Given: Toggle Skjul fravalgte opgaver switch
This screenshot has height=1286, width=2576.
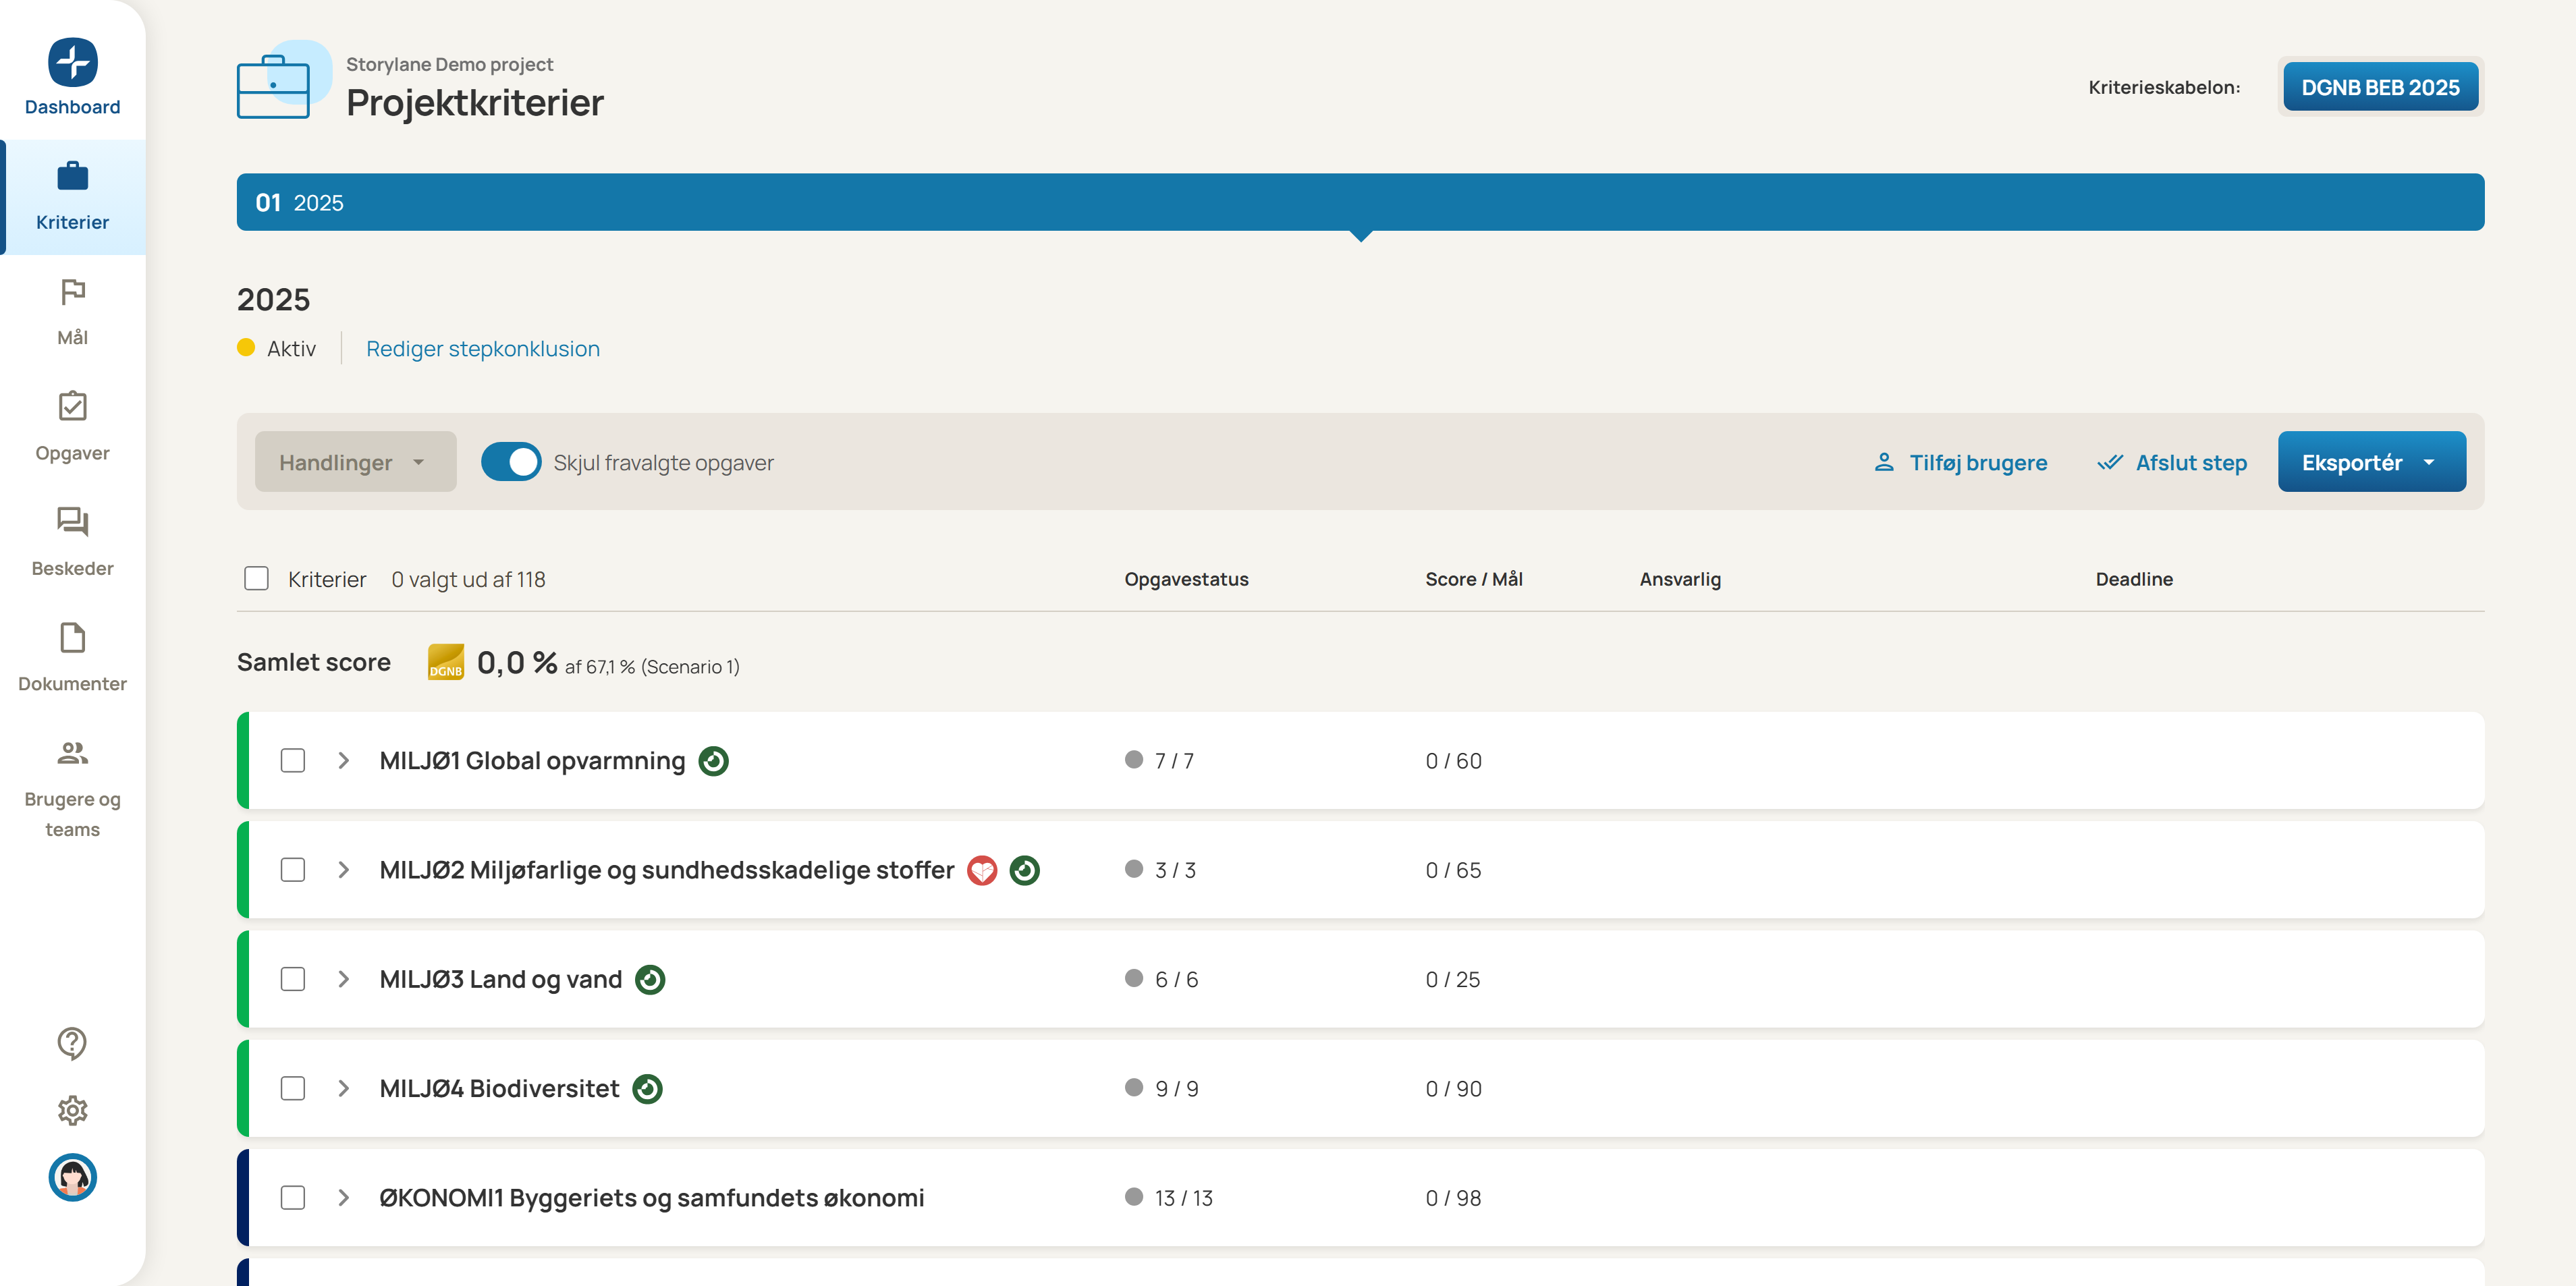Looking at the screenshot, I should coord(511,462).
